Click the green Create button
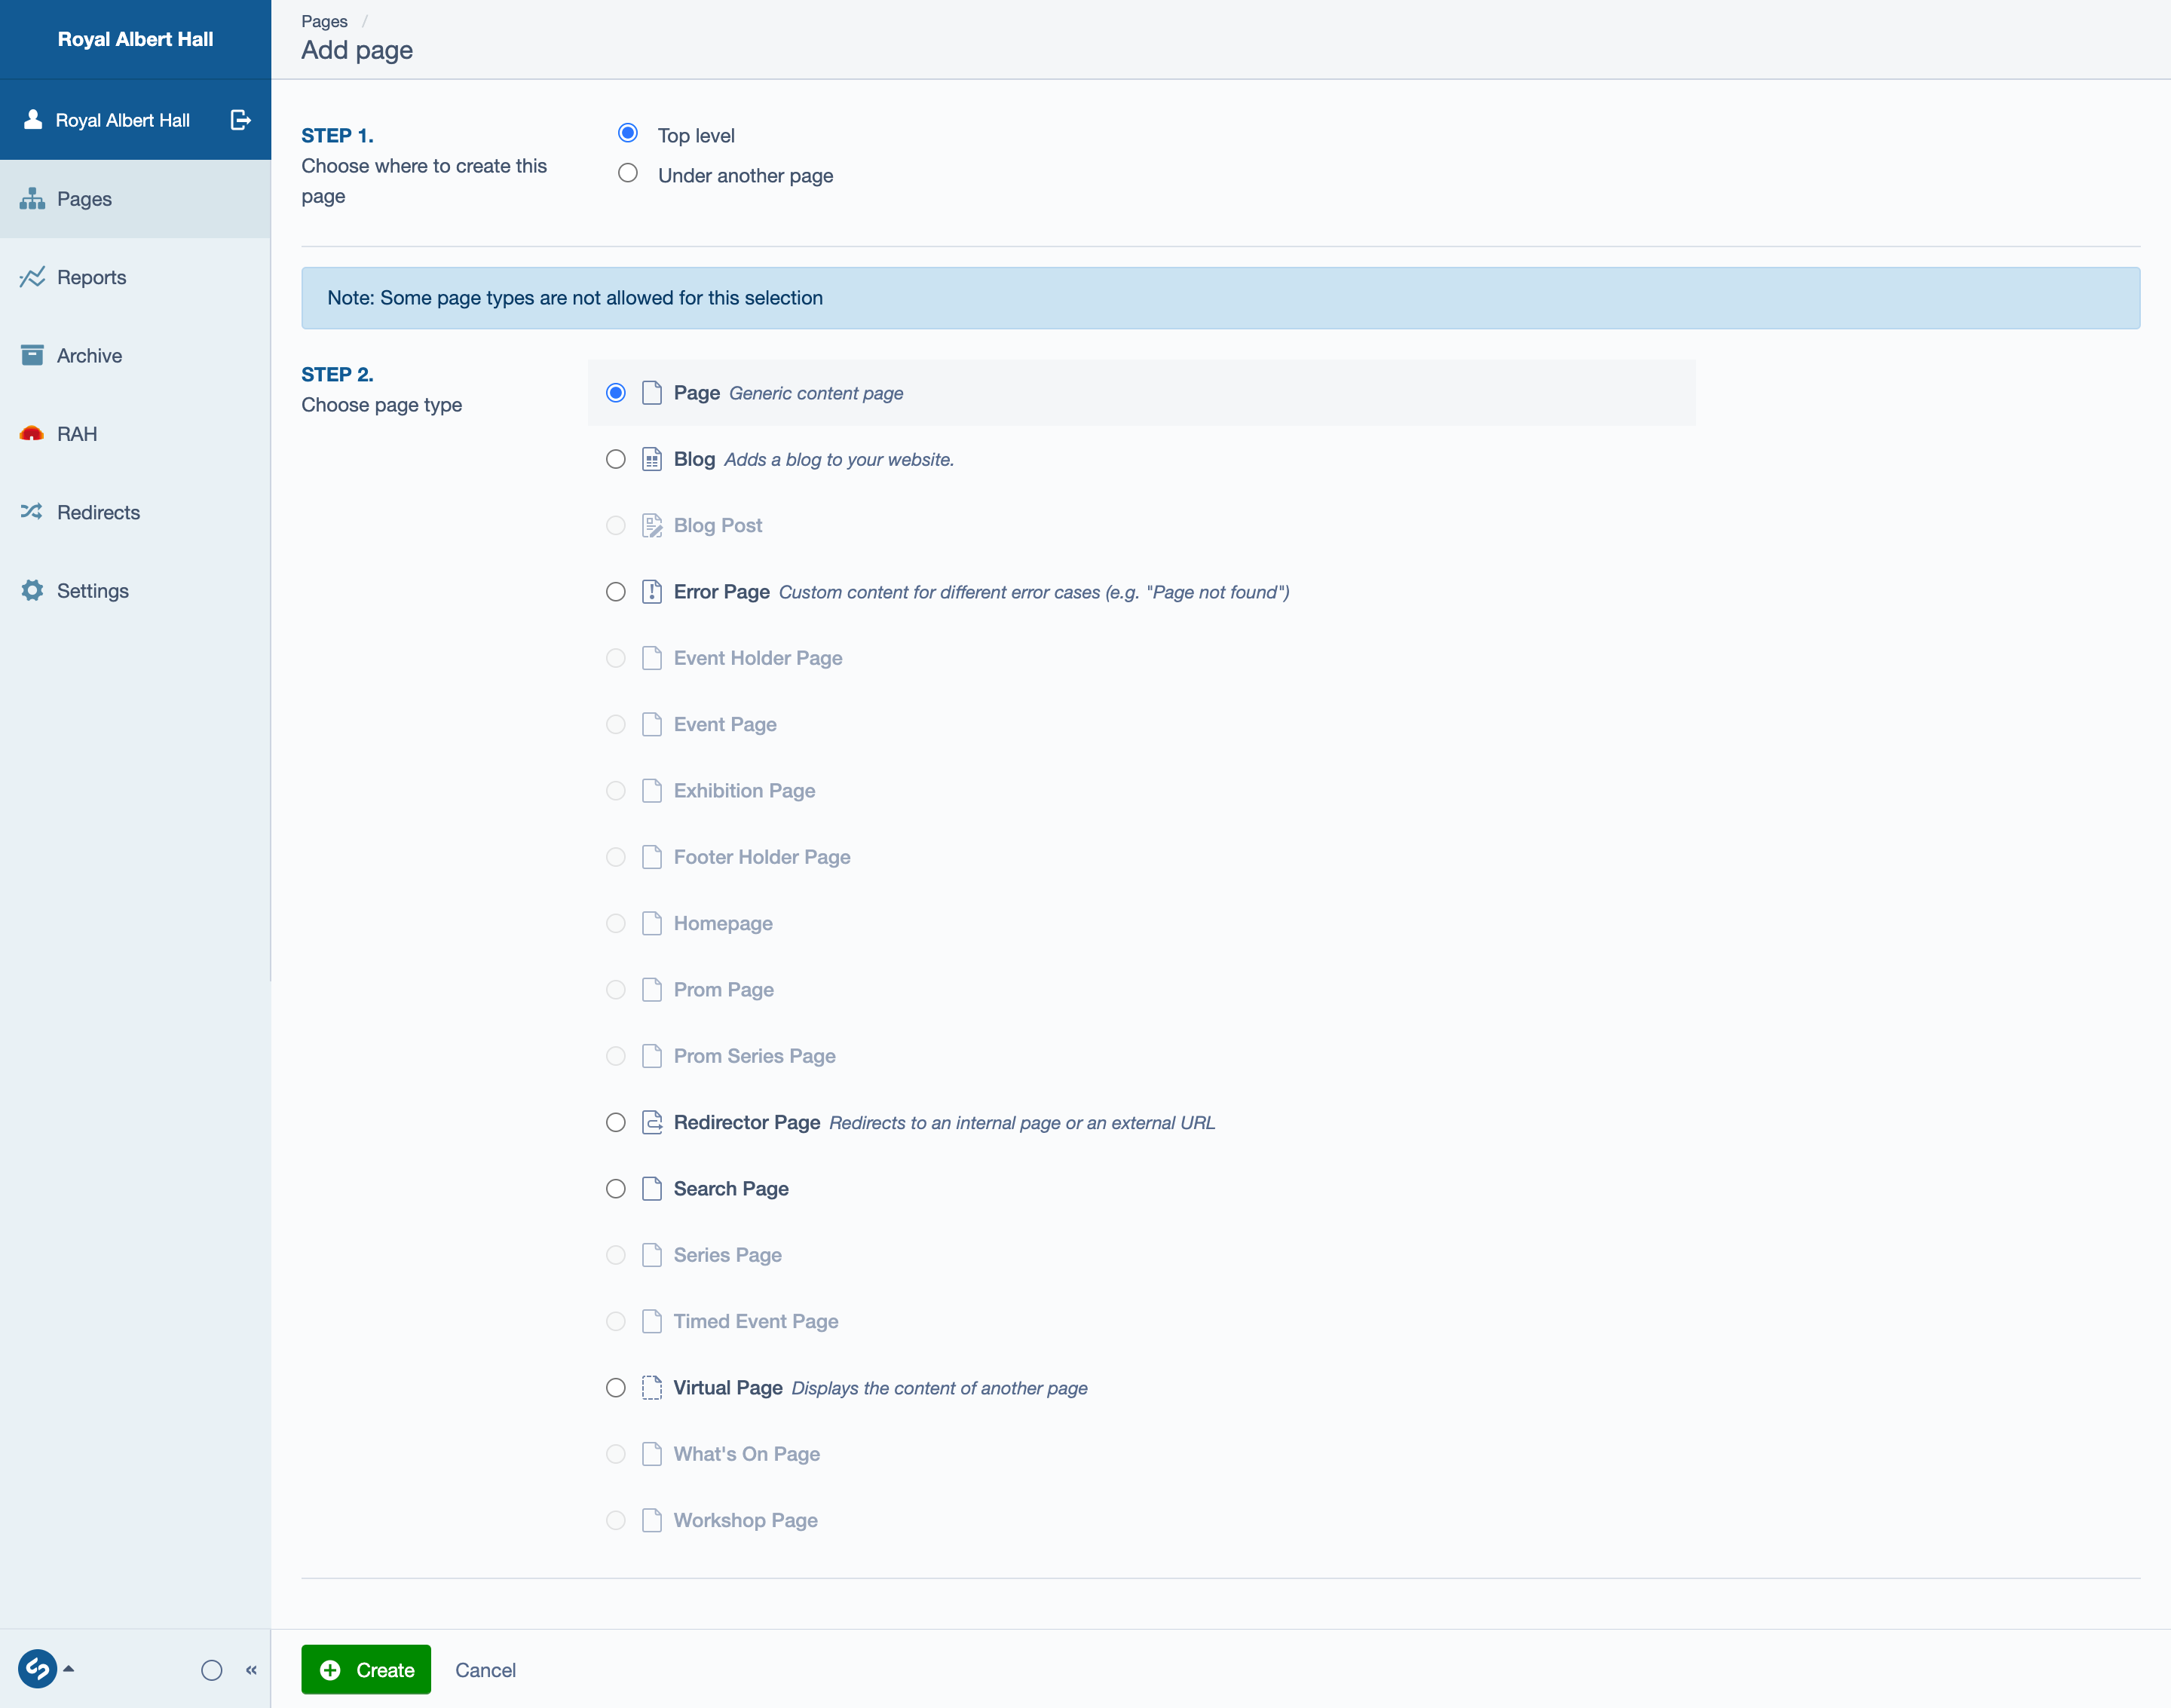Viewport: 2171px width, 1708px height. (366, 1670)
